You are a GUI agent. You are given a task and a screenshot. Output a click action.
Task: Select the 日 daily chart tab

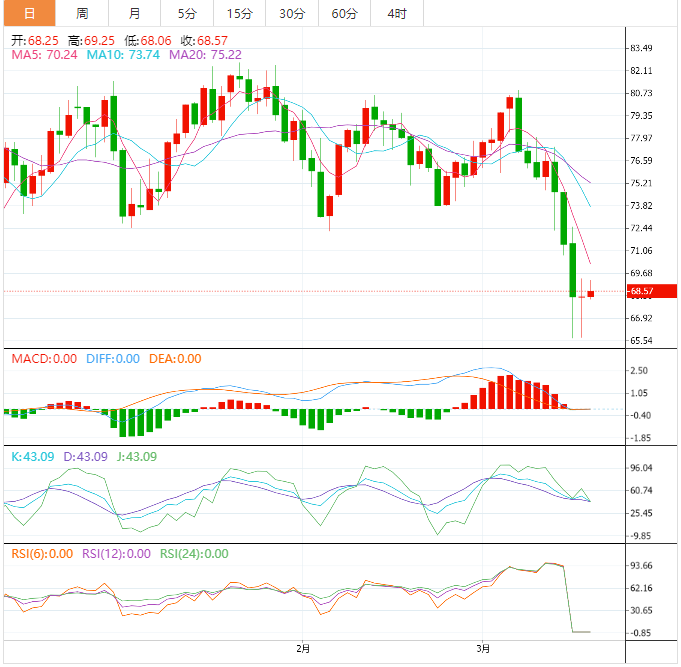(x=28, y=13)
